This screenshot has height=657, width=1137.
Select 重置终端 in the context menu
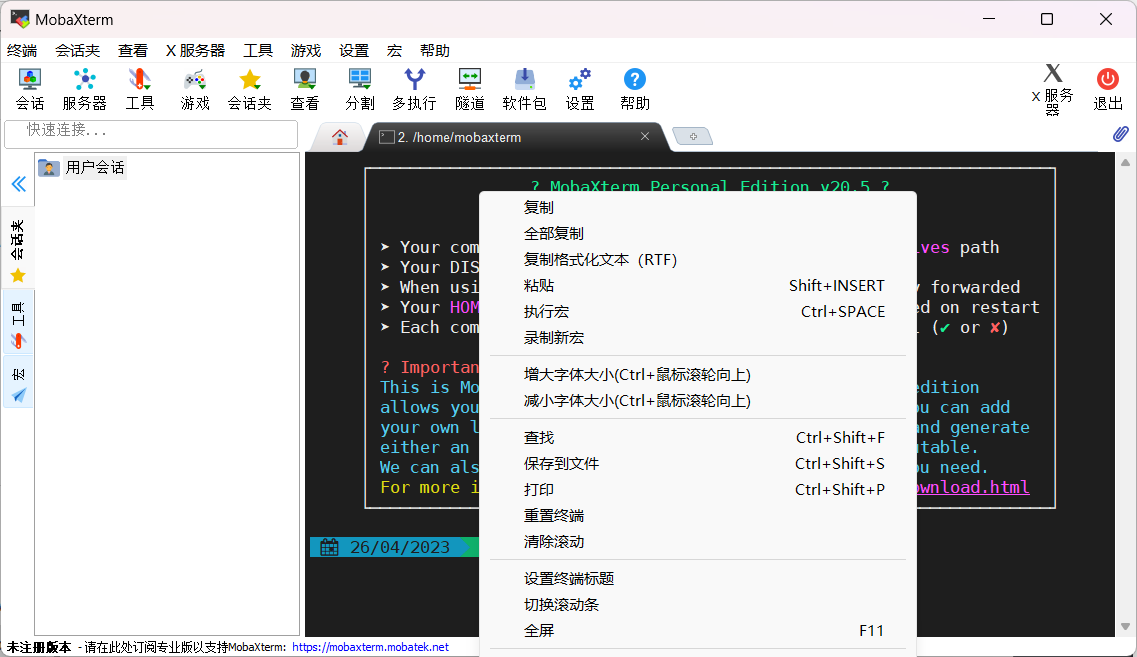coord(698,516)
